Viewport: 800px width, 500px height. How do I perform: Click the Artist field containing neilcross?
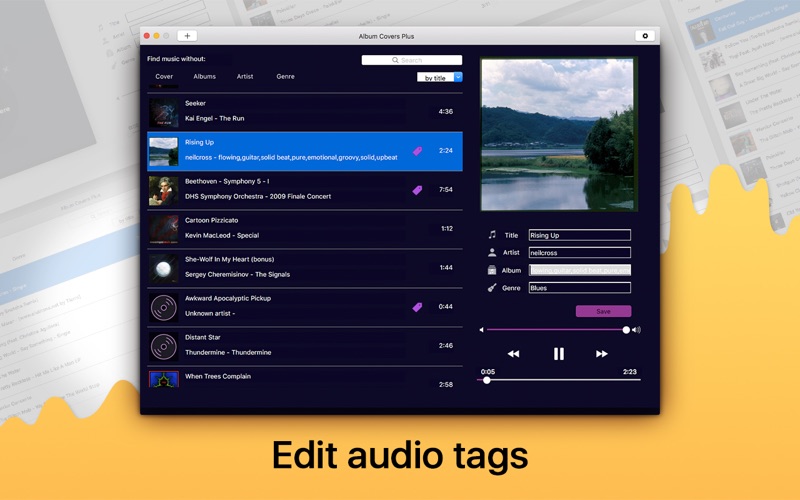point(580,253)
